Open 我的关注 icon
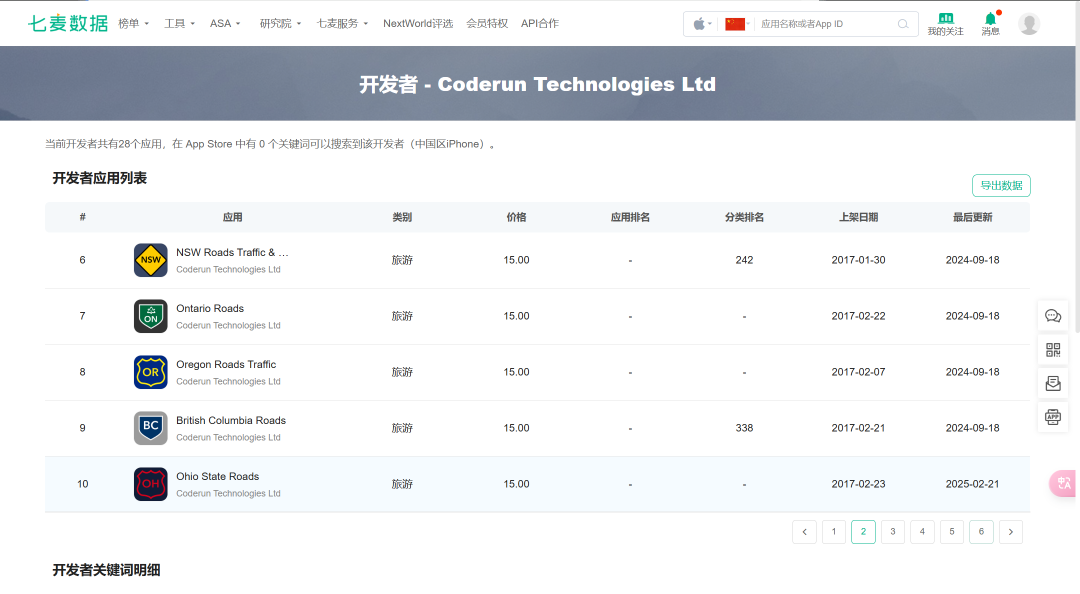The image size is (1080, 594). [945, 24]
